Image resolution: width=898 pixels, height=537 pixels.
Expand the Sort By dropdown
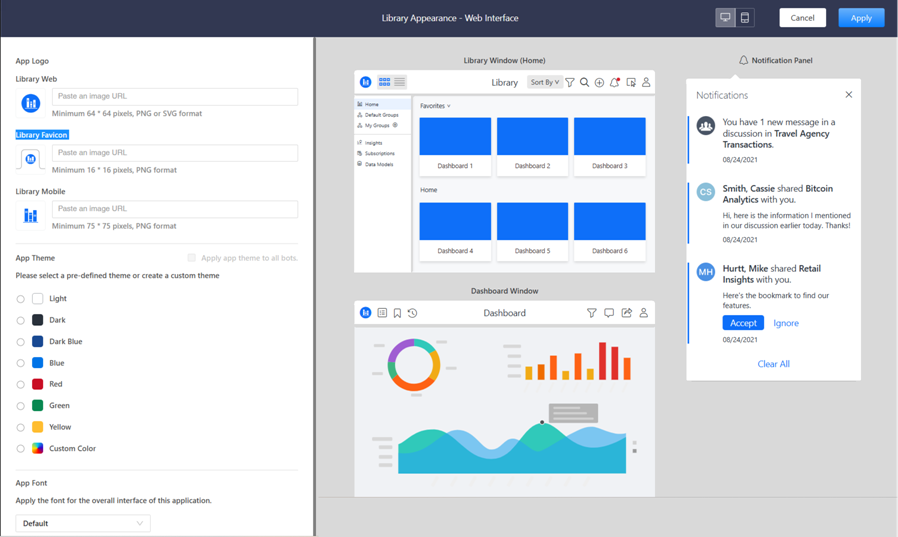(545, 82)
